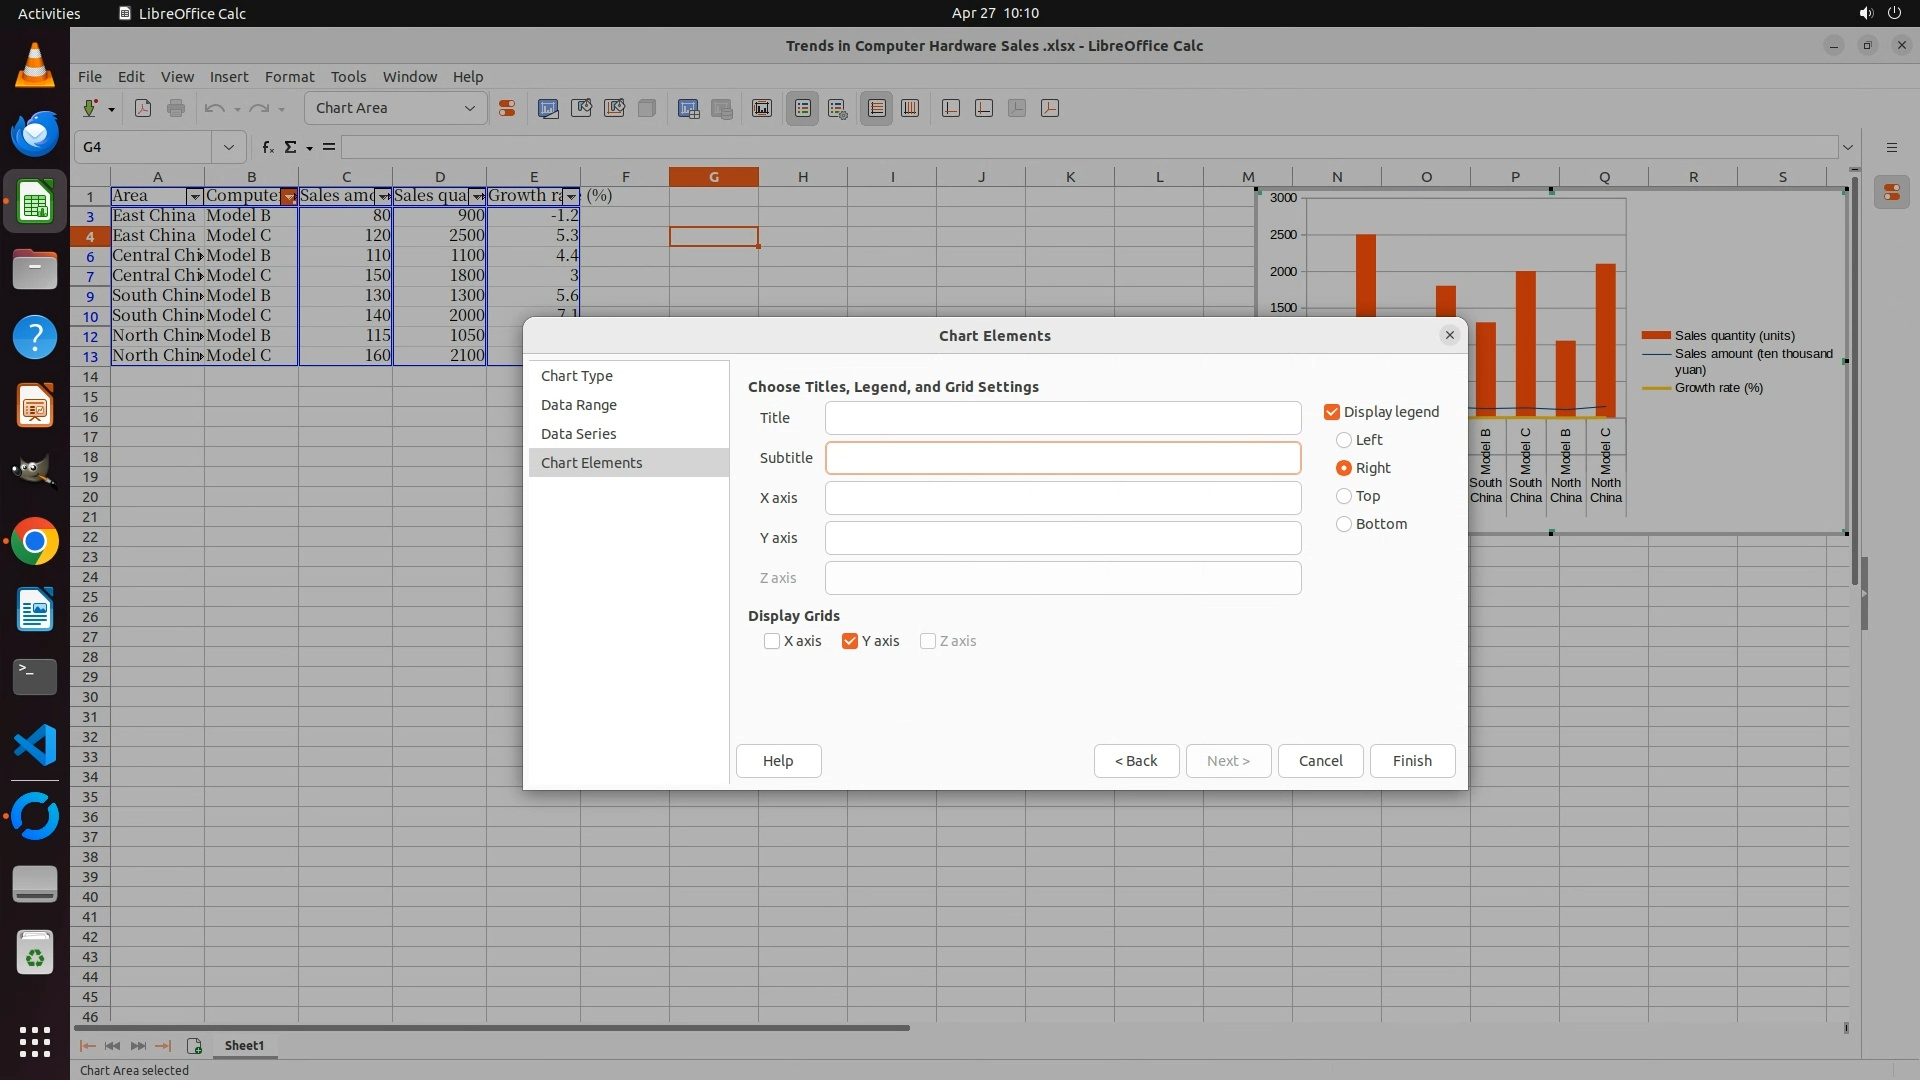
Task: Click the Export as PDF icon
Action: tap(143, 108)
